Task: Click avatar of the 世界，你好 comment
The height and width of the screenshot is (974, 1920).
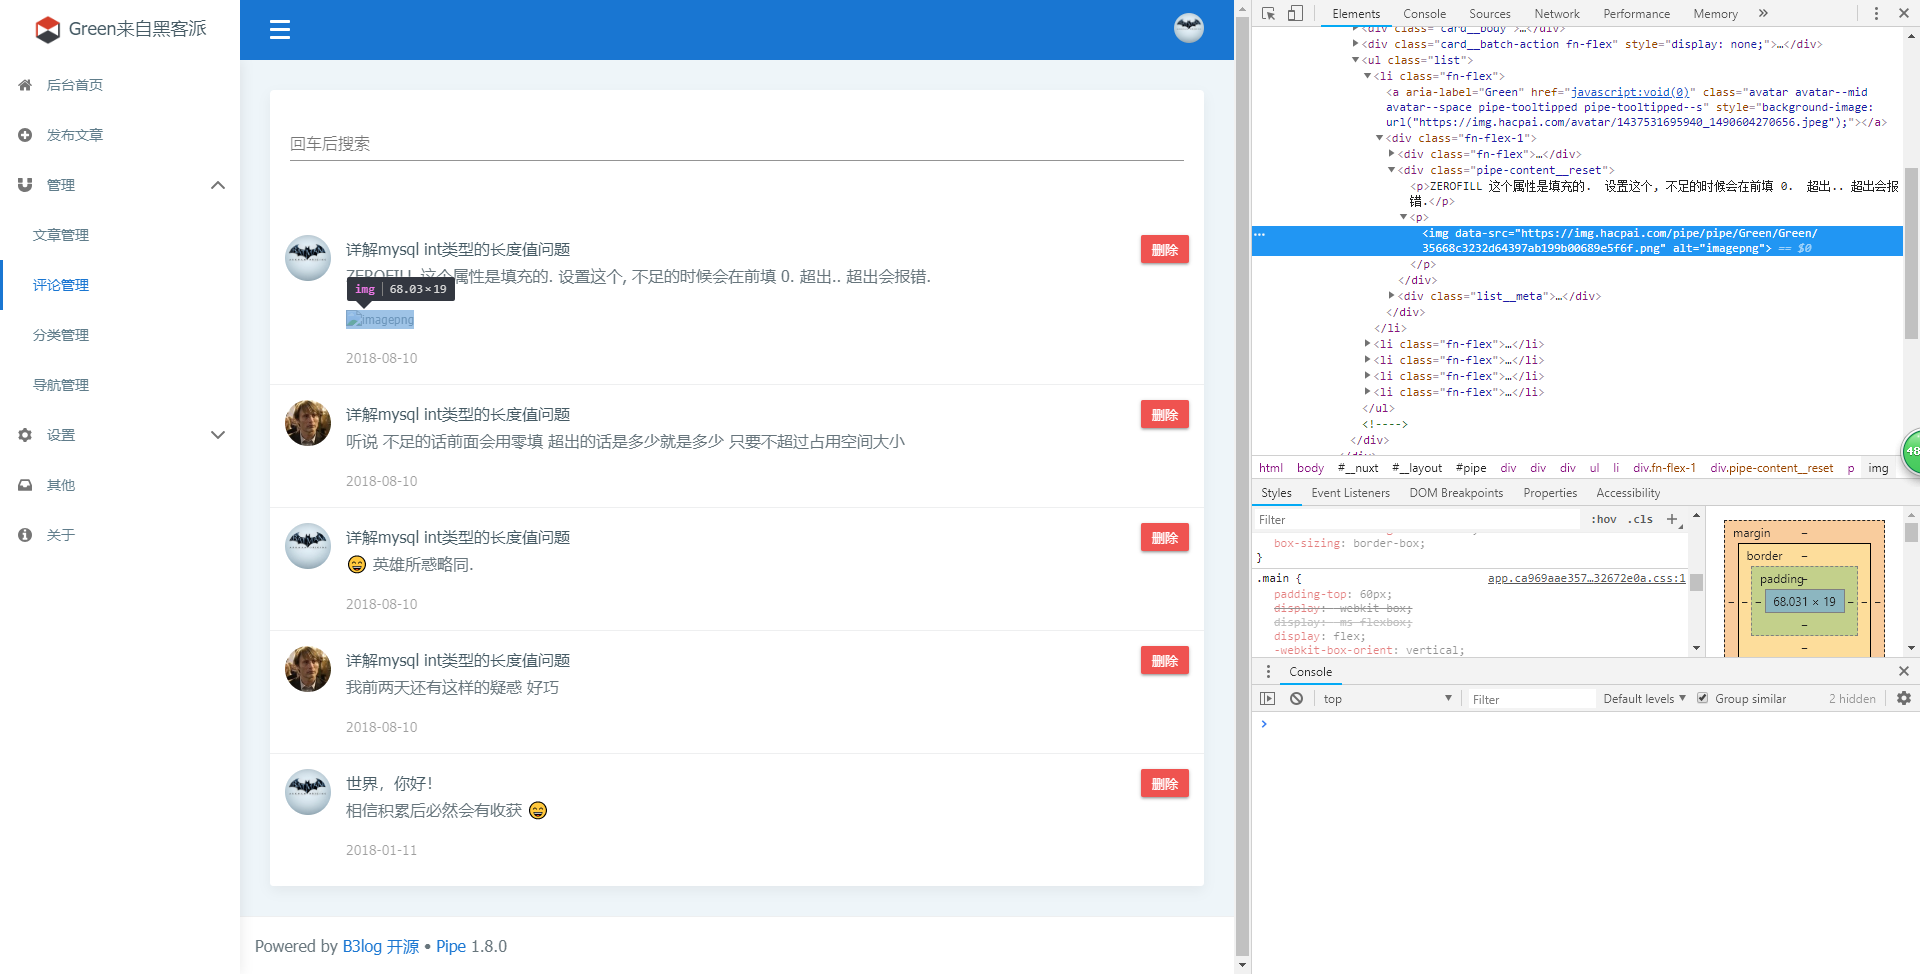Action: 308,791
